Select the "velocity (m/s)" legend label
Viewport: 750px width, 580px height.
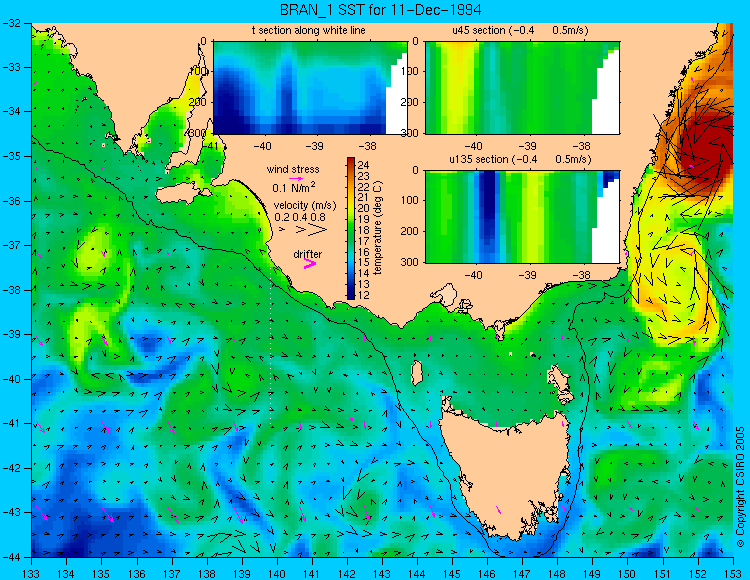[305, 205]
